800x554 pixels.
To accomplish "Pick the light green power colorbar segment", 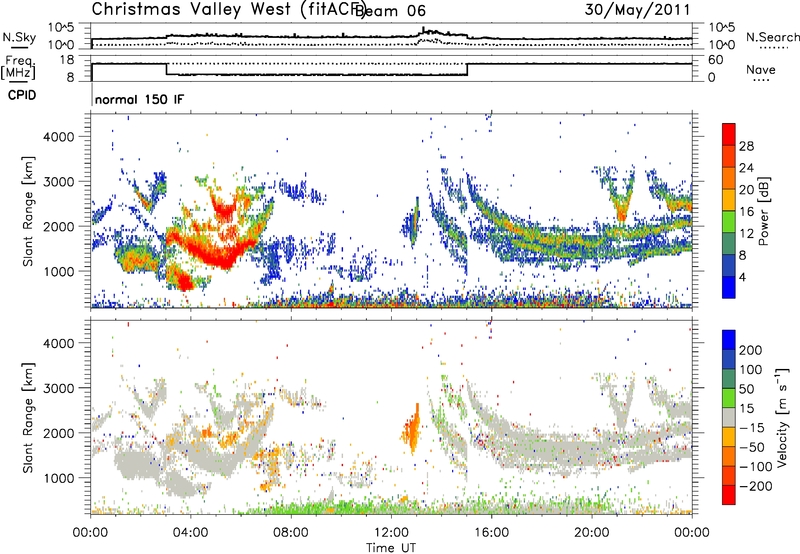I will (729, 222).
